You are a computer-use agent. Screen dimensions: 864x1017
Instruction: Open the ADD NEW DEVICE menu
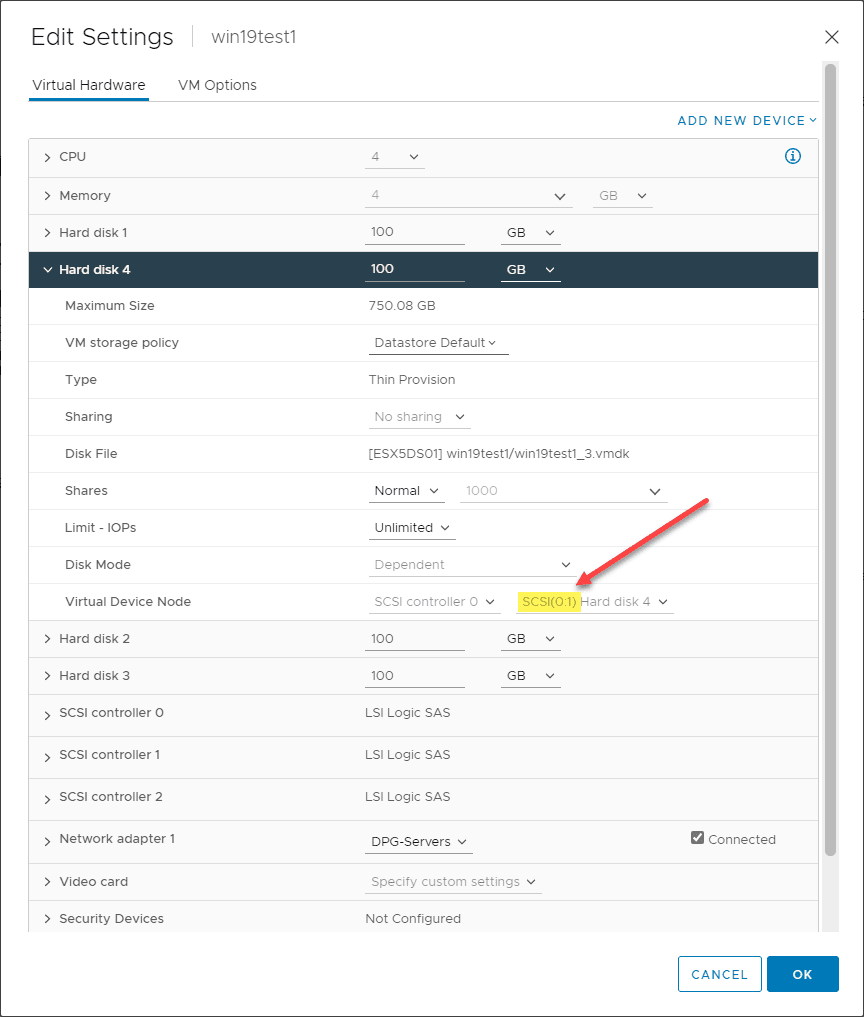(x=747, y=121)
